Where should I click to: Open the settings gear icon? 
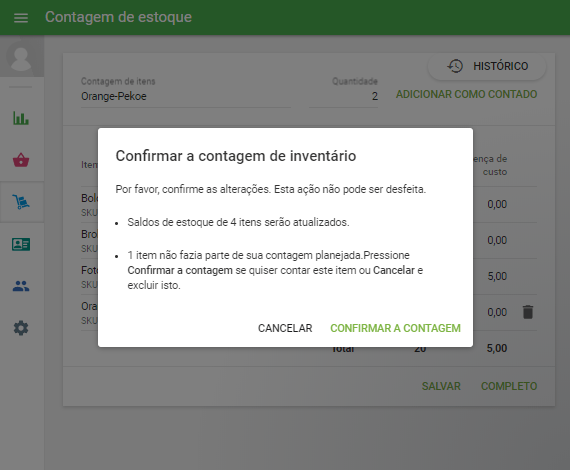21,328
